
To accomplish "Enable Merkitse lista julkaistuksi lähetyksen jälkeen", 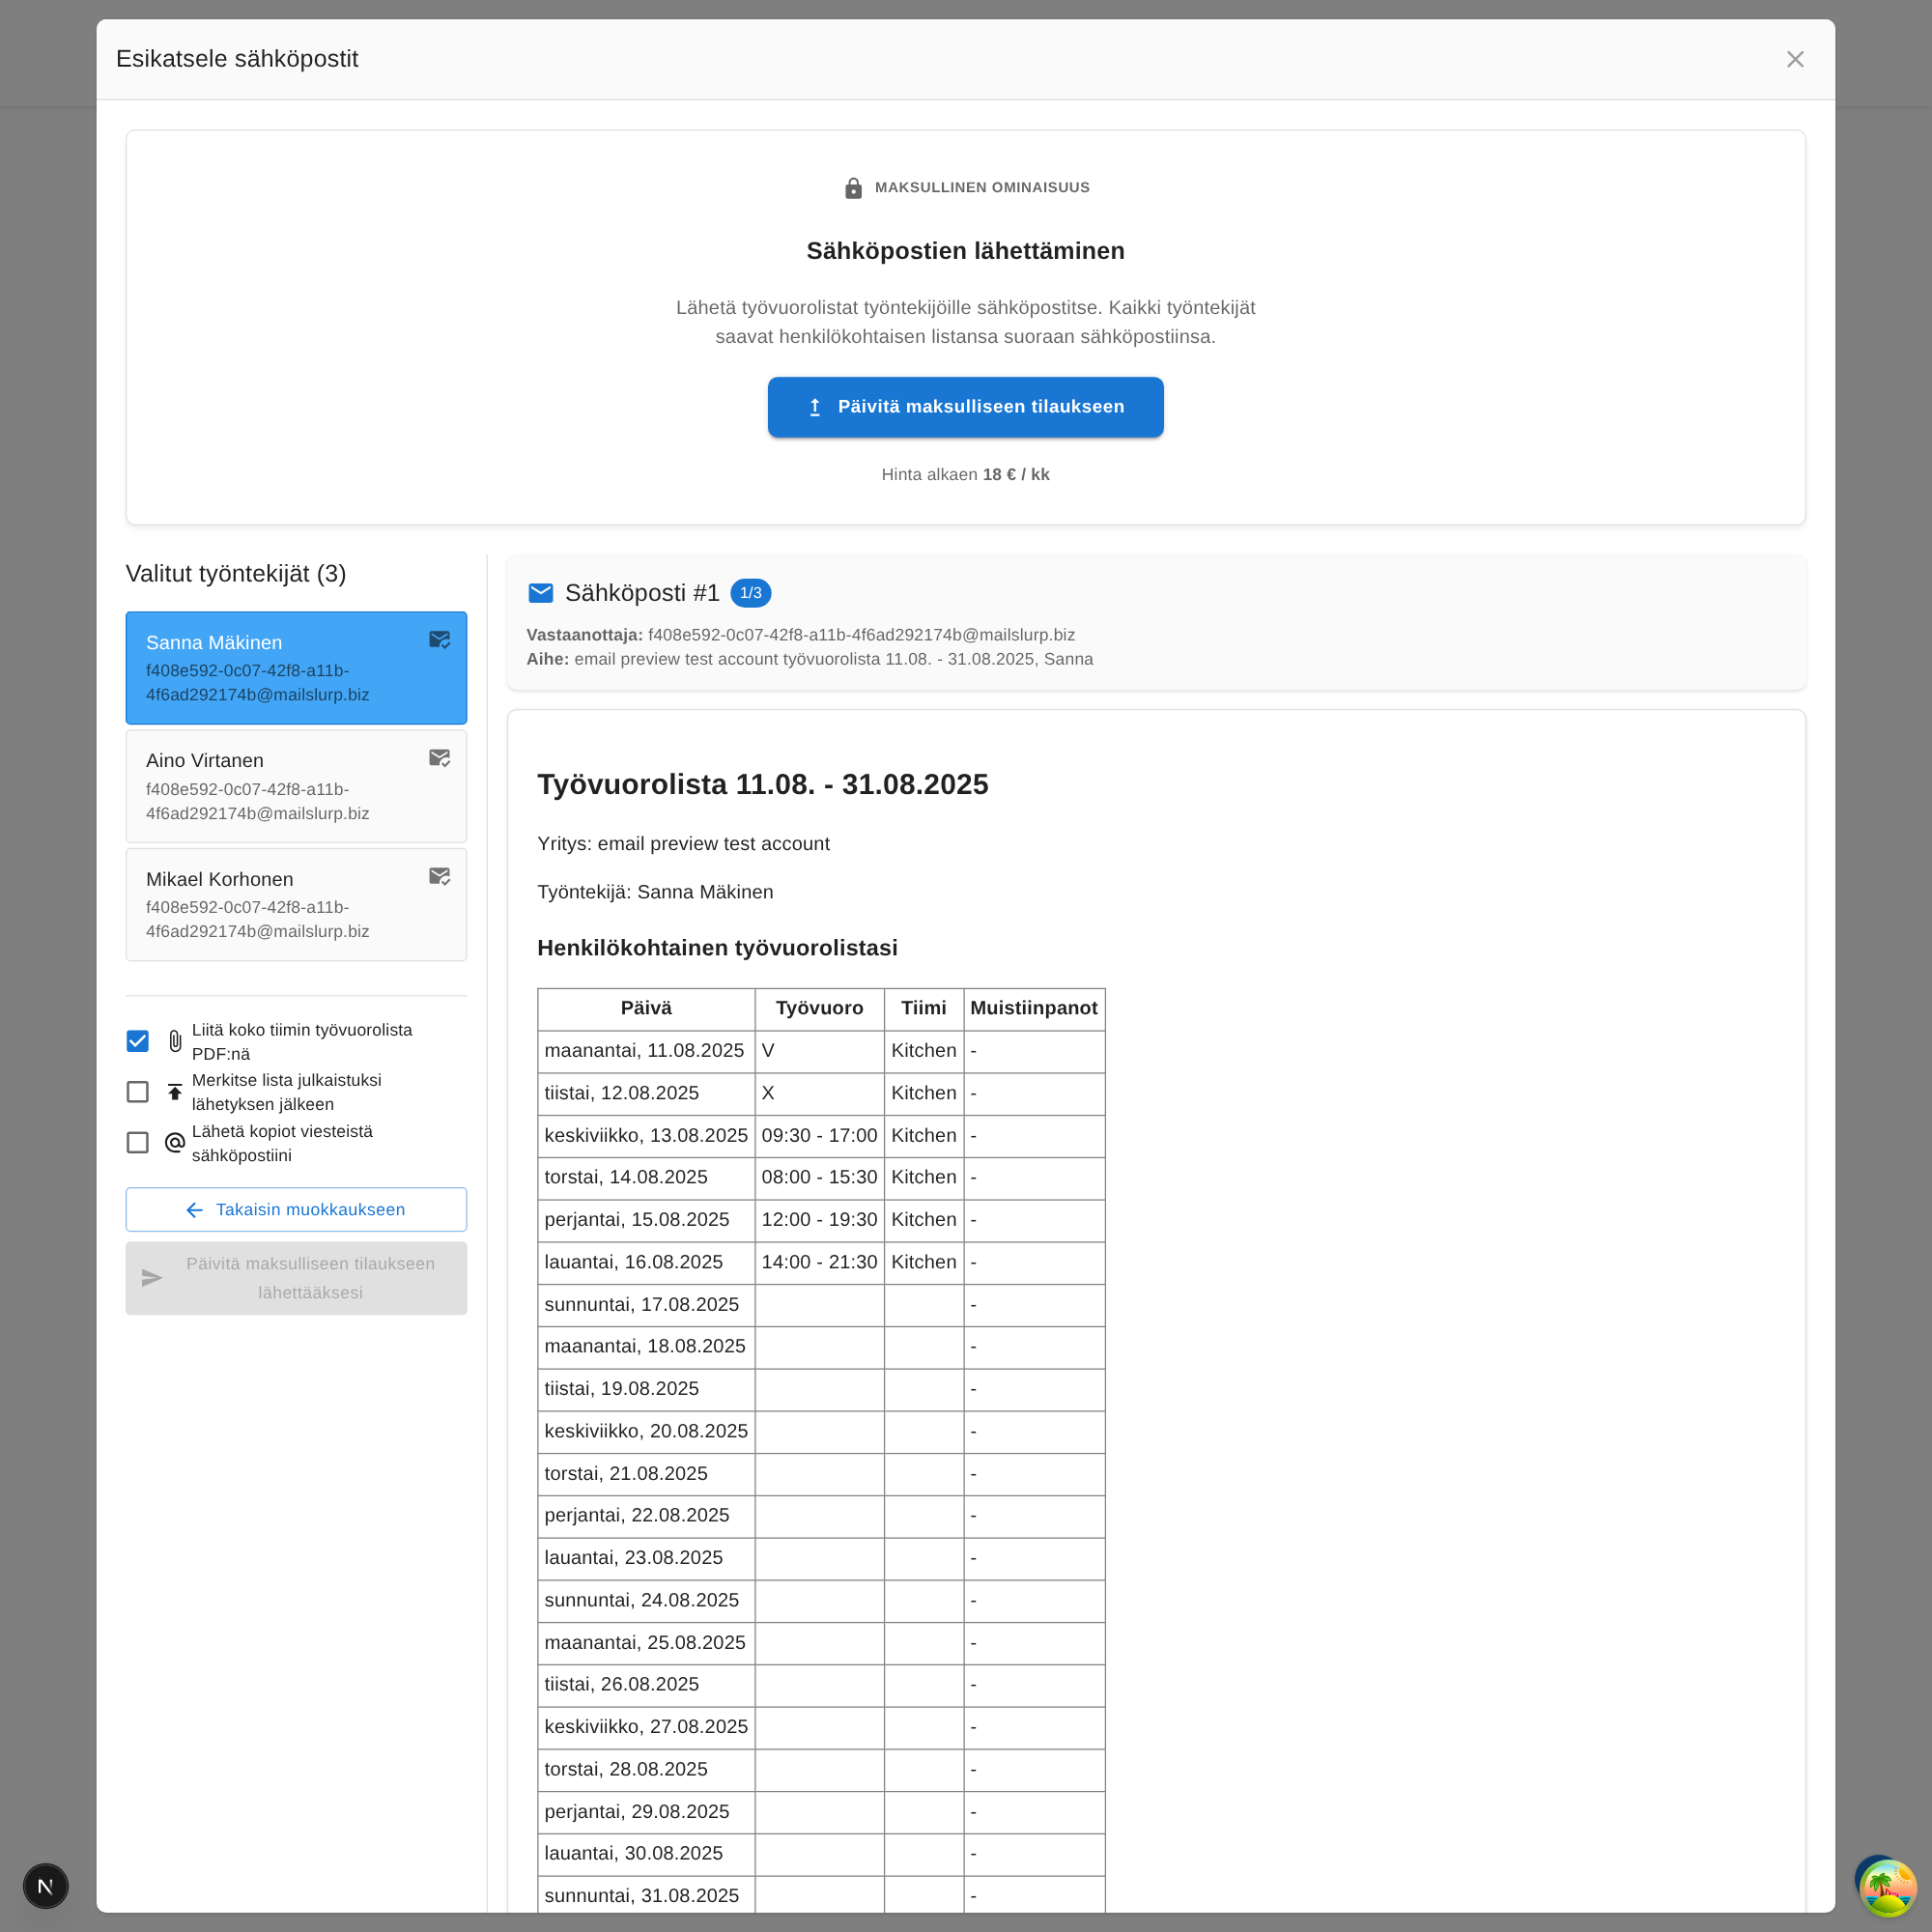I will coord(138,1092).
